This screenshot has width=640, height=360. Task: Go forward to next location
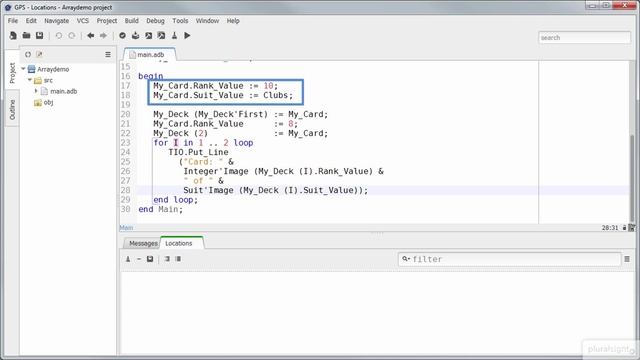(x=103, y=36)
